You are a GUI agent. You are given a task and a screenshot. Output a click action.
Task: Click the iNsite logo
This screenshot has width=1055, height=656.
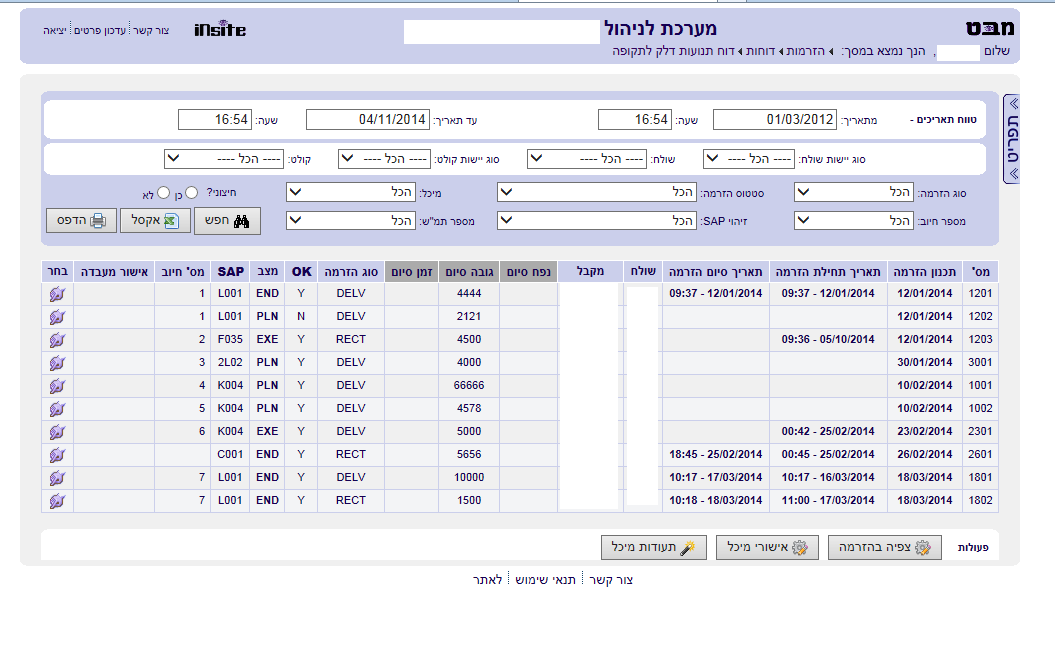pos(220,29)
